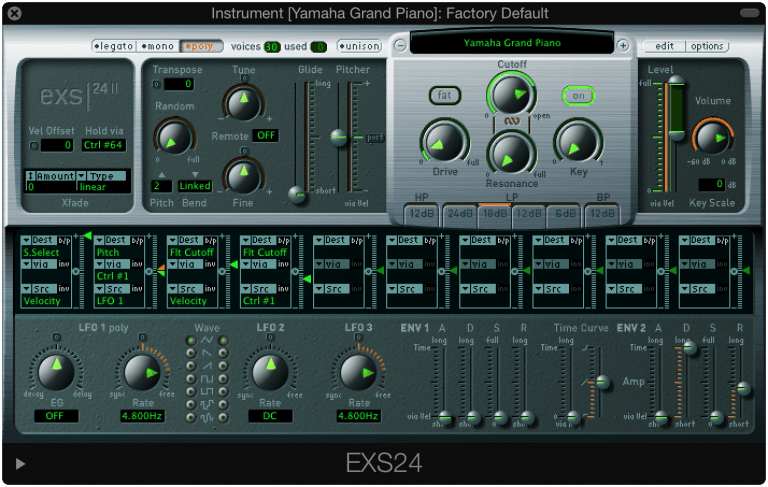Select triangle wave for LFO 1
The height and width of the screenshot is (487, 768).
(191, 341)
